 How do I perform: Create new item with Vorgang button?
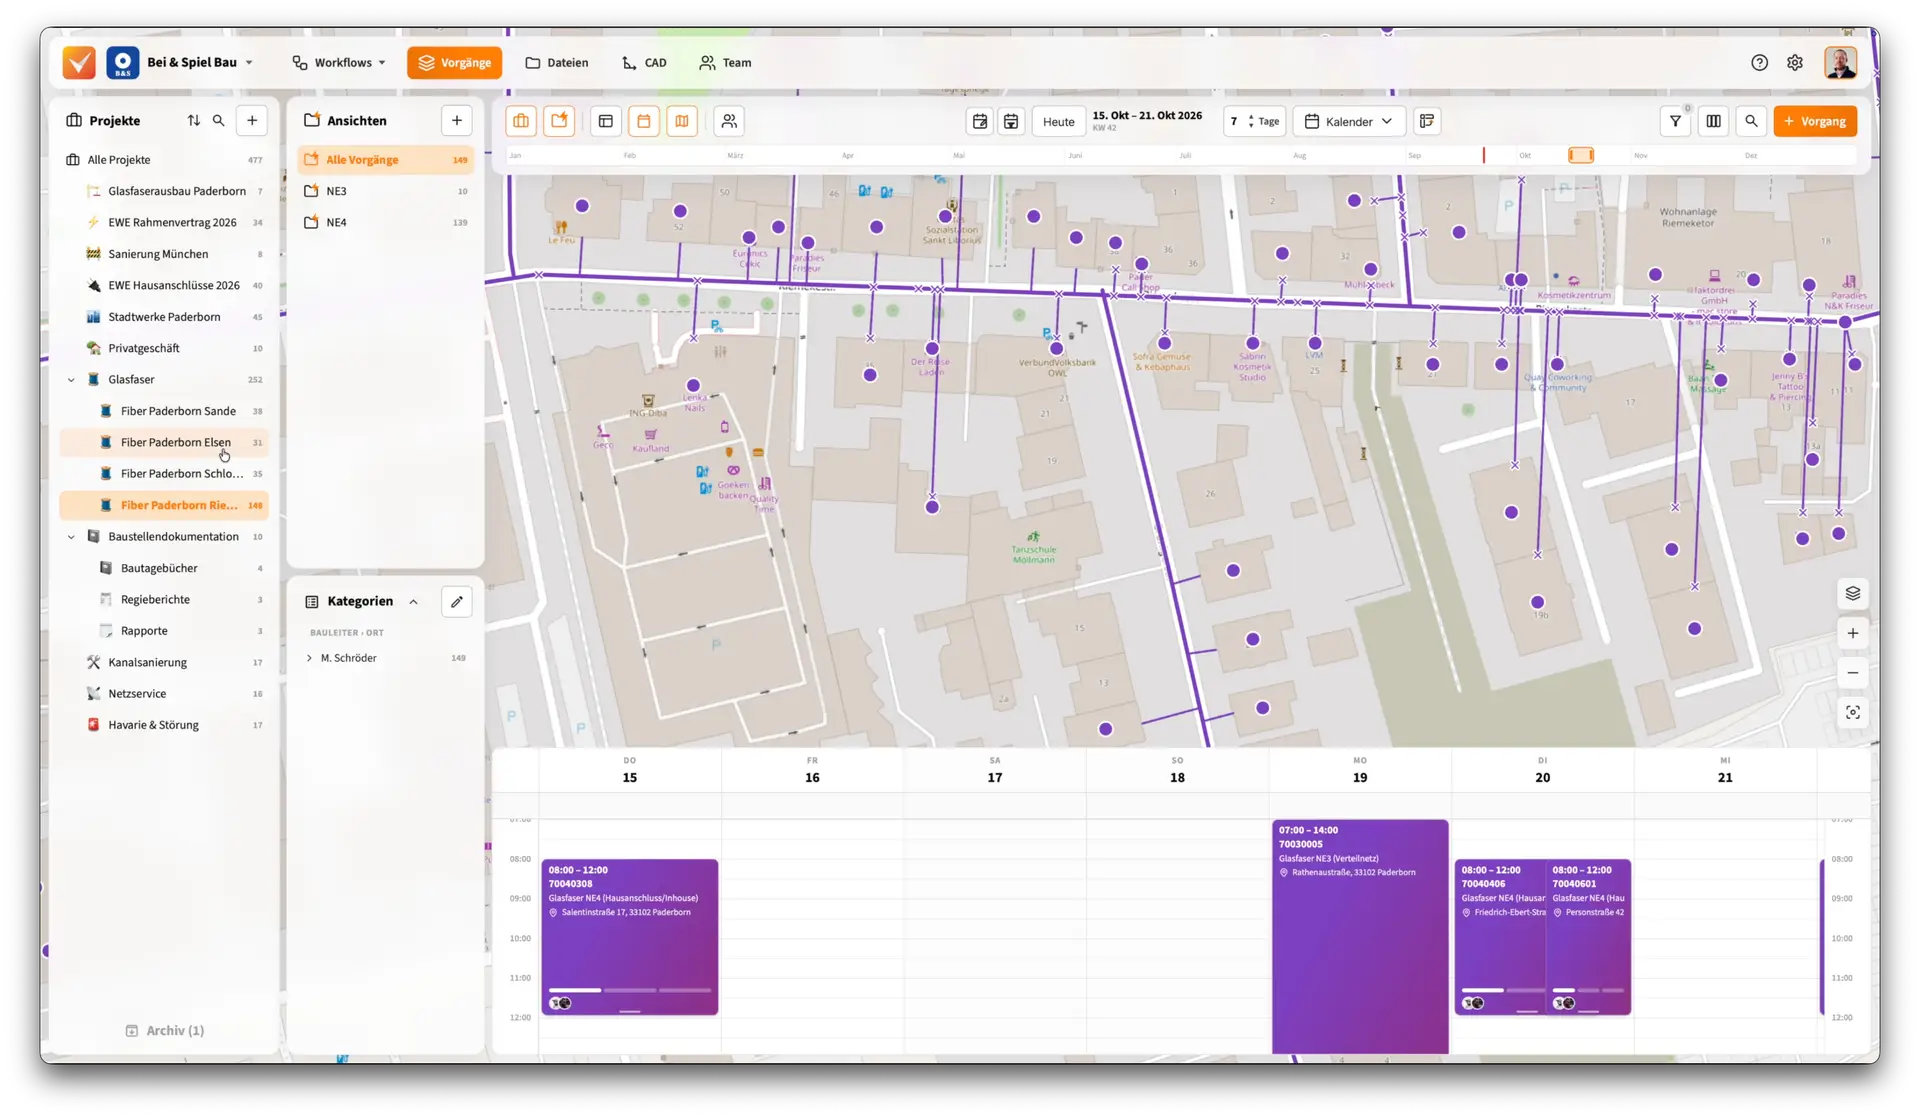tap(1815, 121)
